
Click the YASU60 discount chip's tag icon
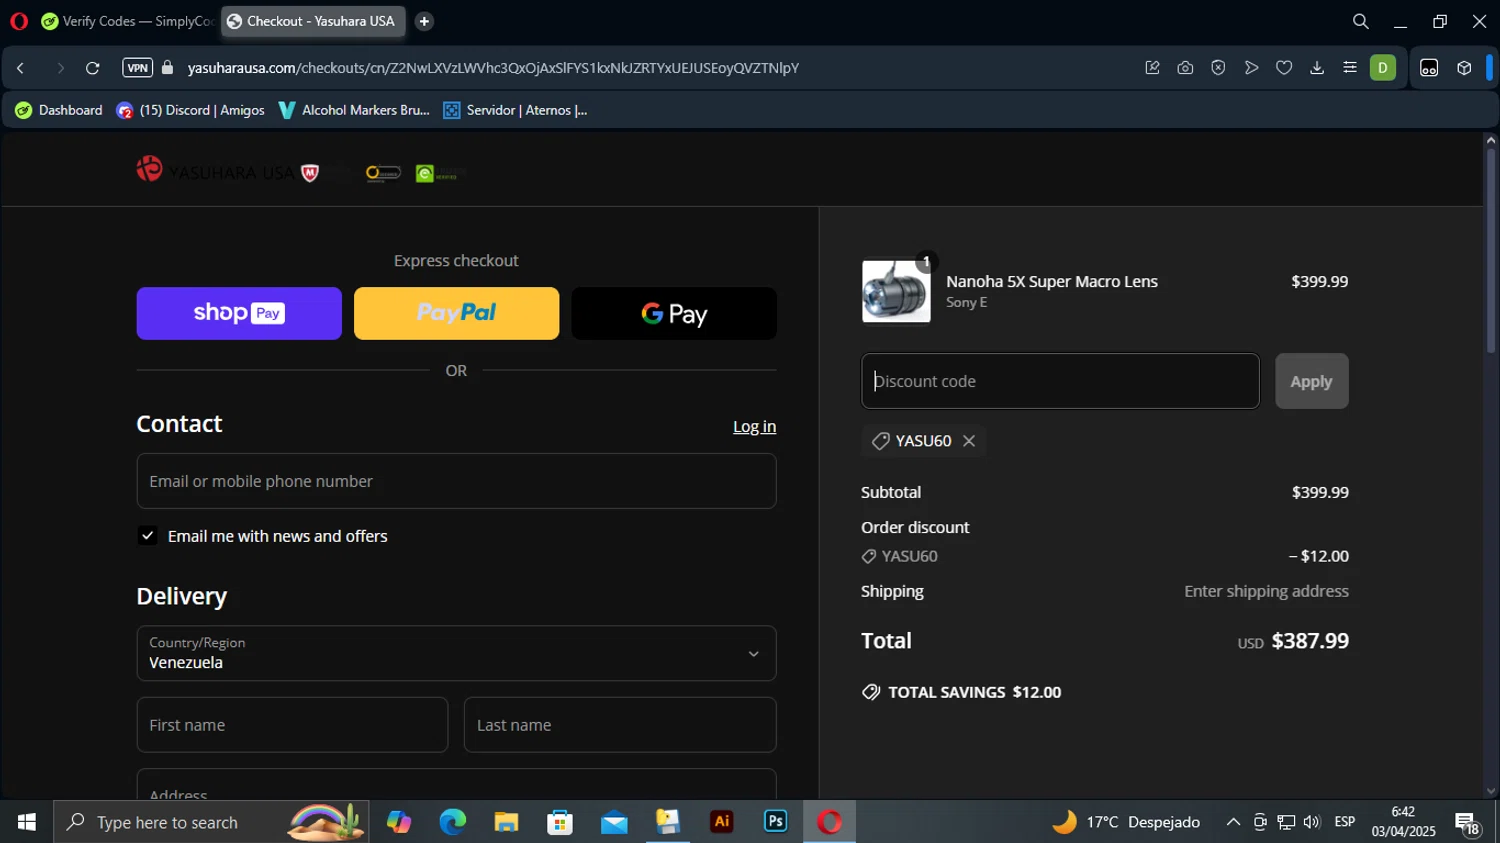pos(880,441)
